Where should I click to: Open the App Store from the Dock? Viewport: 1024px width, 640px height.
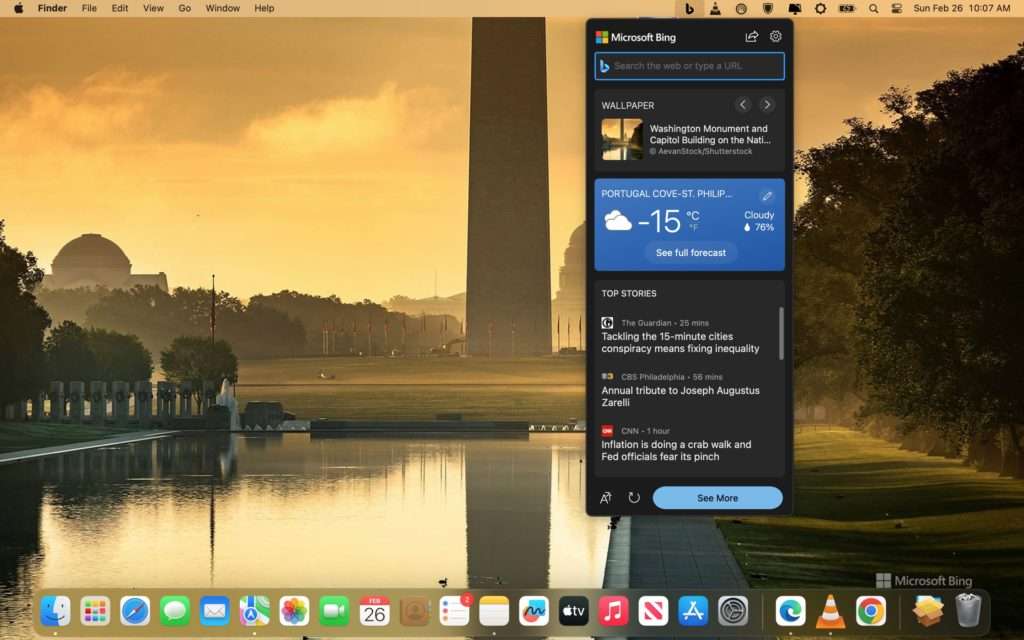(693, 611)
